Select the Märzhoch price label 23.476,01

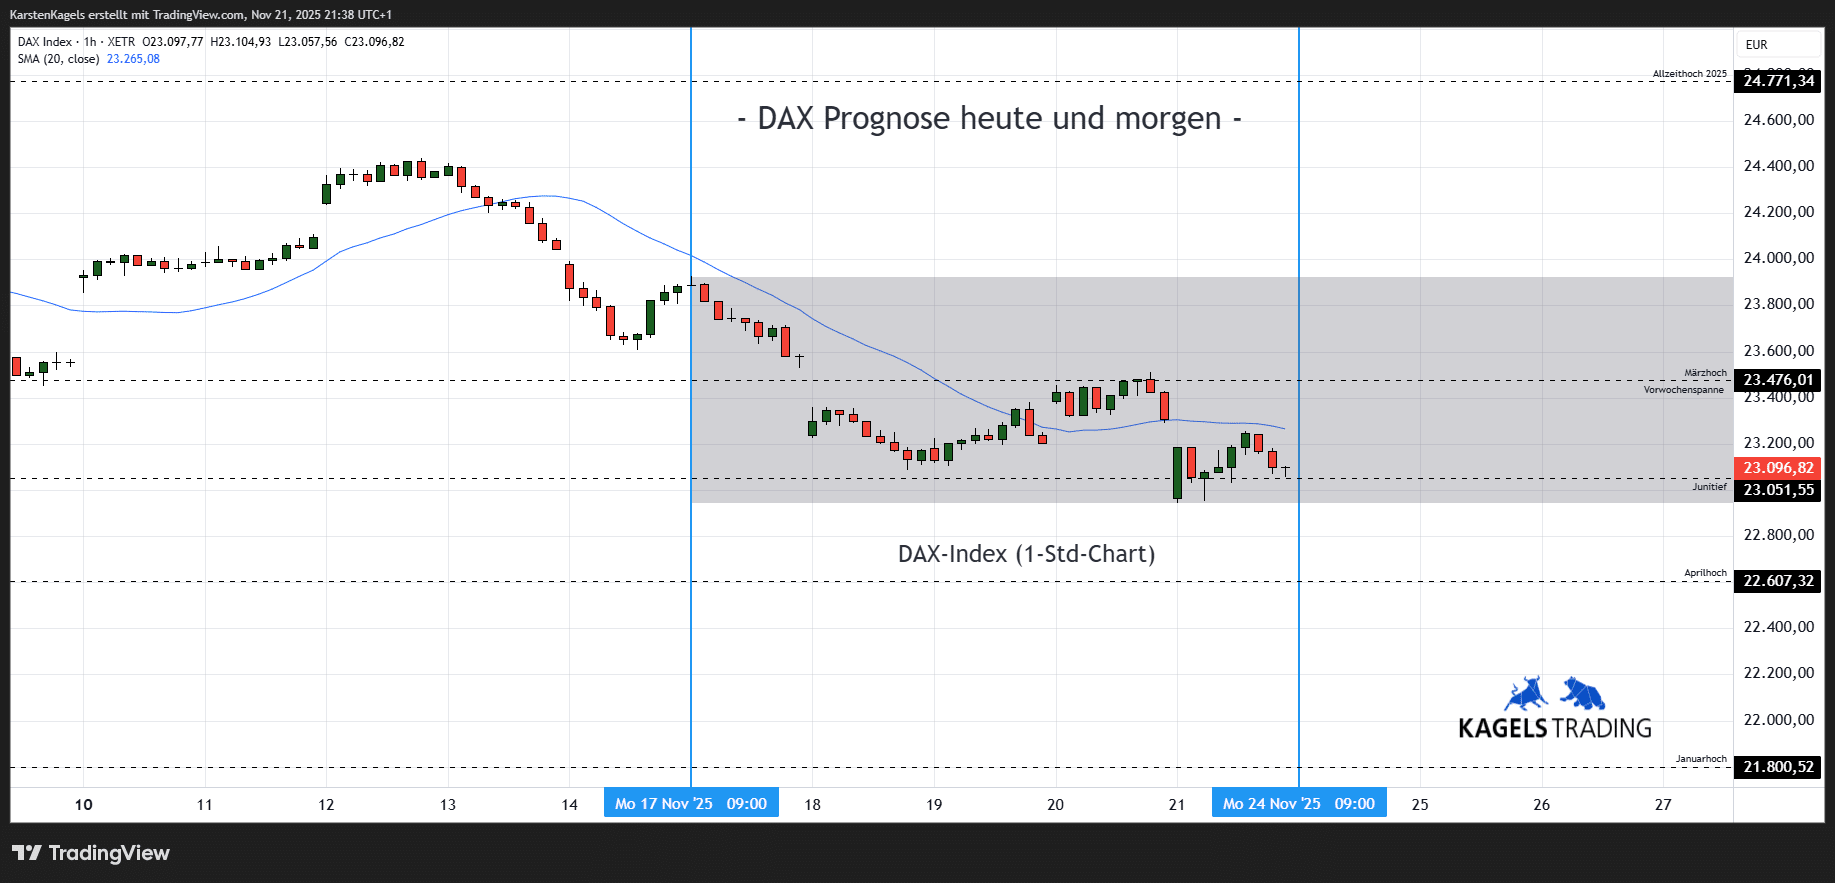pos(1777,380)
